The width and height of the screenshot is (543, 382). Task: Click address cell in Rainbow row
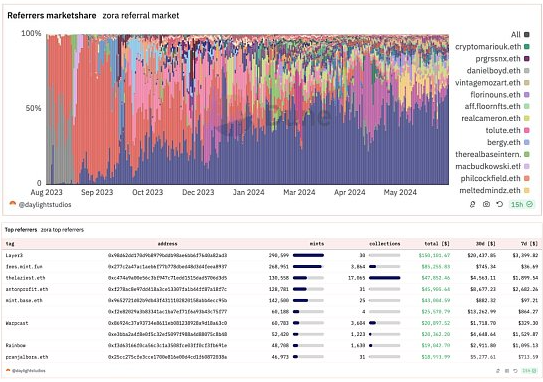pos(167,346)
